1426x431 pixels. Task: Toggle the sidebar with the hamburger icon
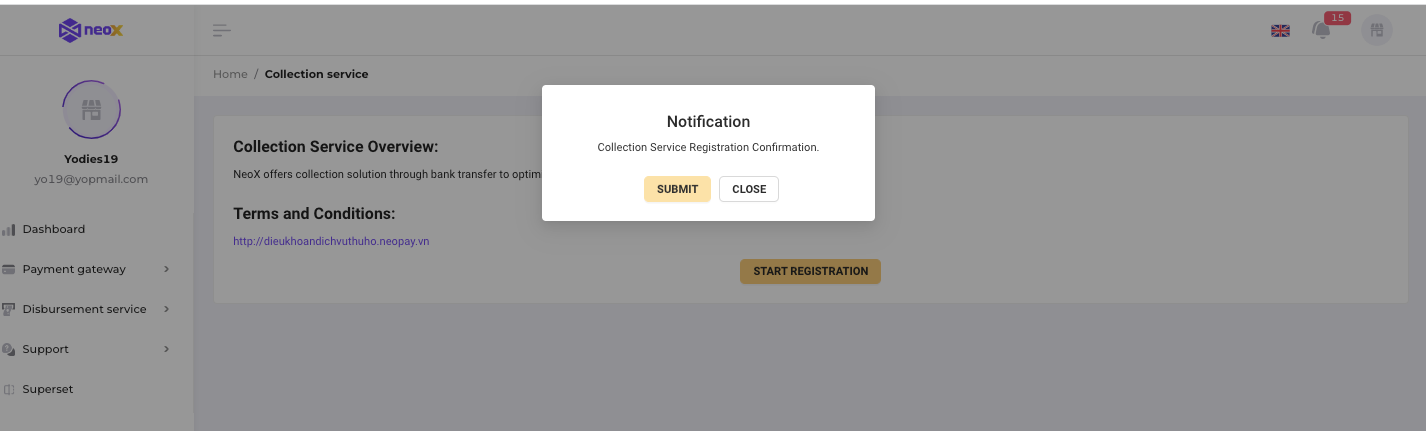222,31
